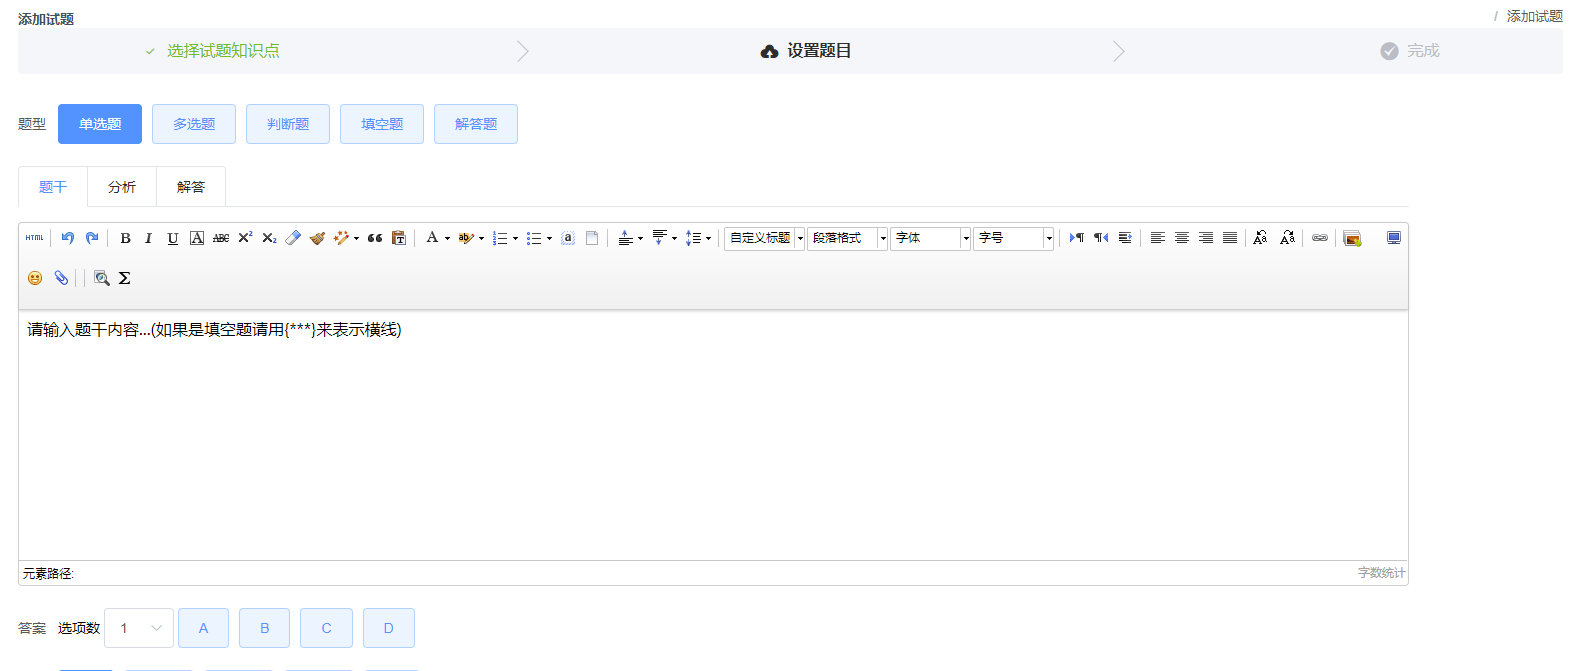Click the eraser clear-format icon
Screen dimensions: 1574x671
point(293,238)
